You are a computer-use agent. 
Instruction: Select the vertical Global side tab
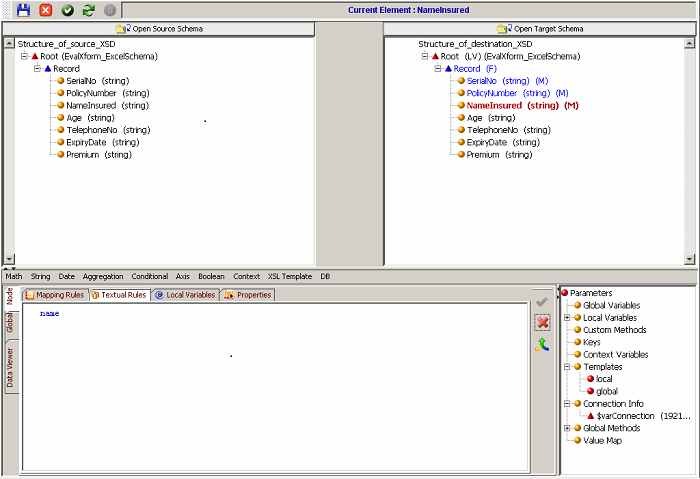[10, 322]
